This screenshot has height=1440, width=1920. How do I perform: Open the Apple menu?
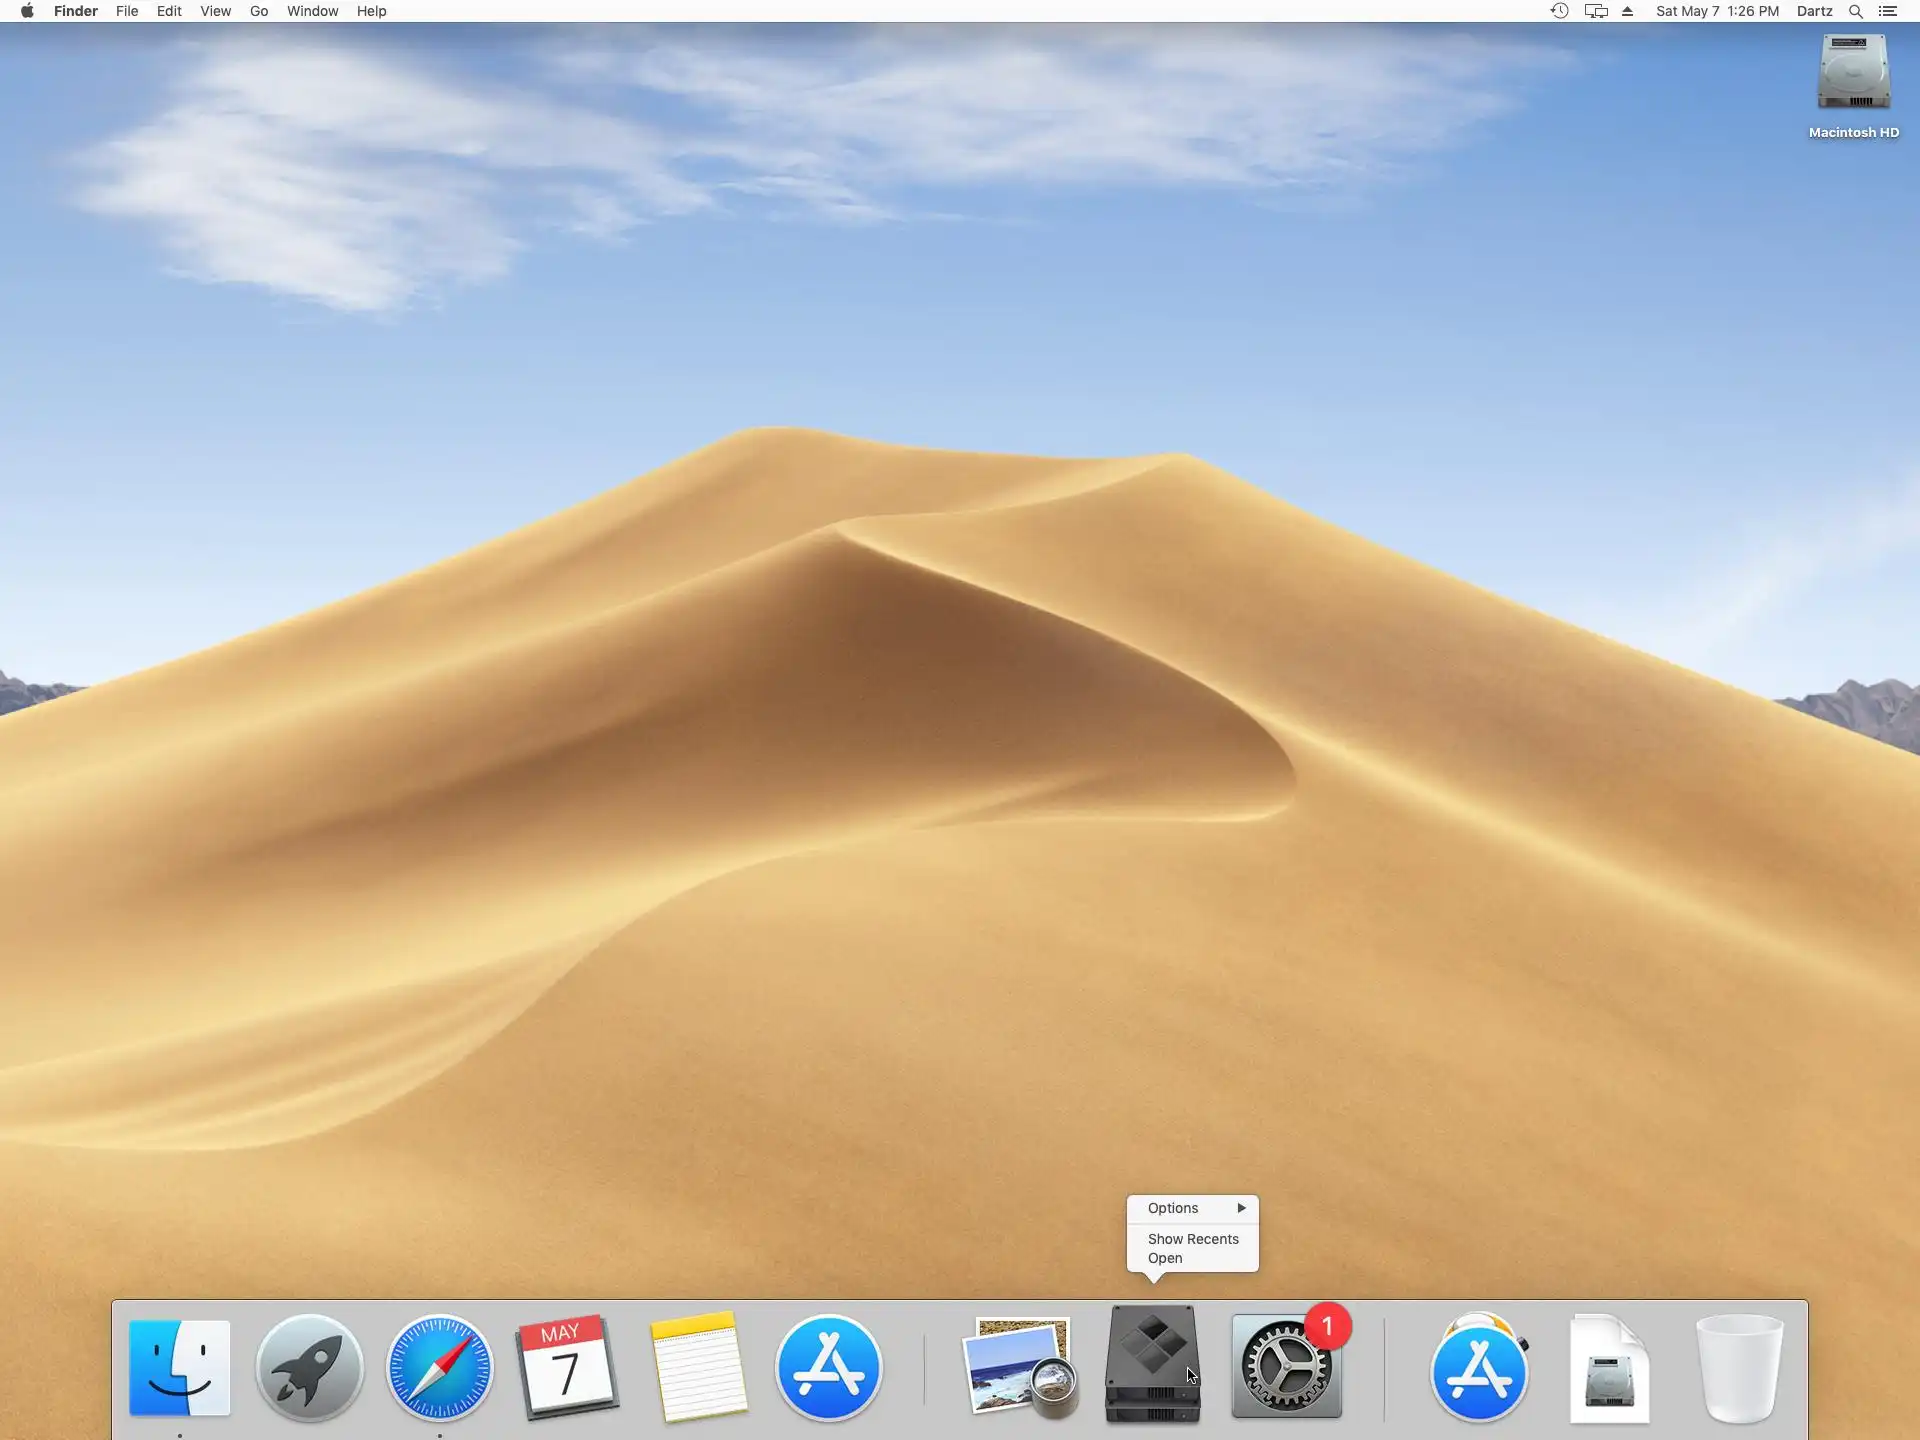click(x=27, y=11)
